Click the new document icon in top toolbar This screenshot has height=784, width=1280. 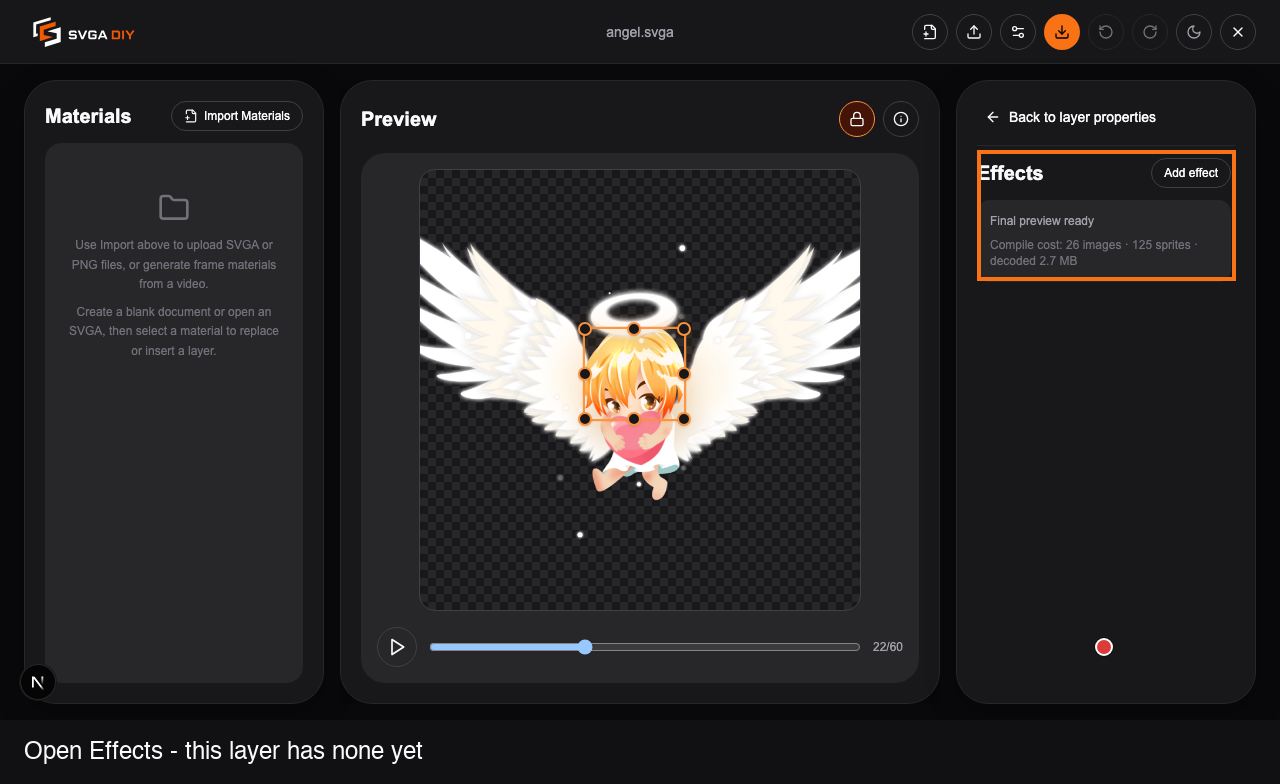coord(930,32)
